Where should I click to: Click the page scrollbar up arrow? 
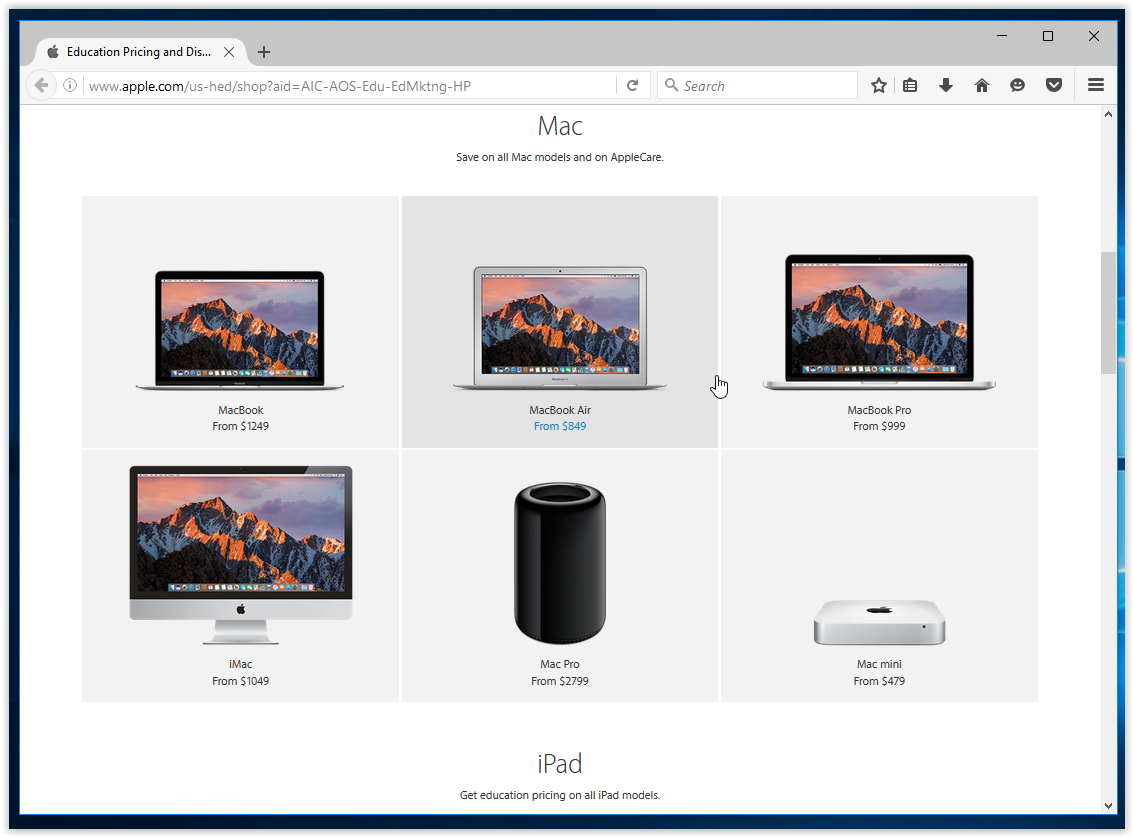pyautogui.click(x=1108, y=114)
